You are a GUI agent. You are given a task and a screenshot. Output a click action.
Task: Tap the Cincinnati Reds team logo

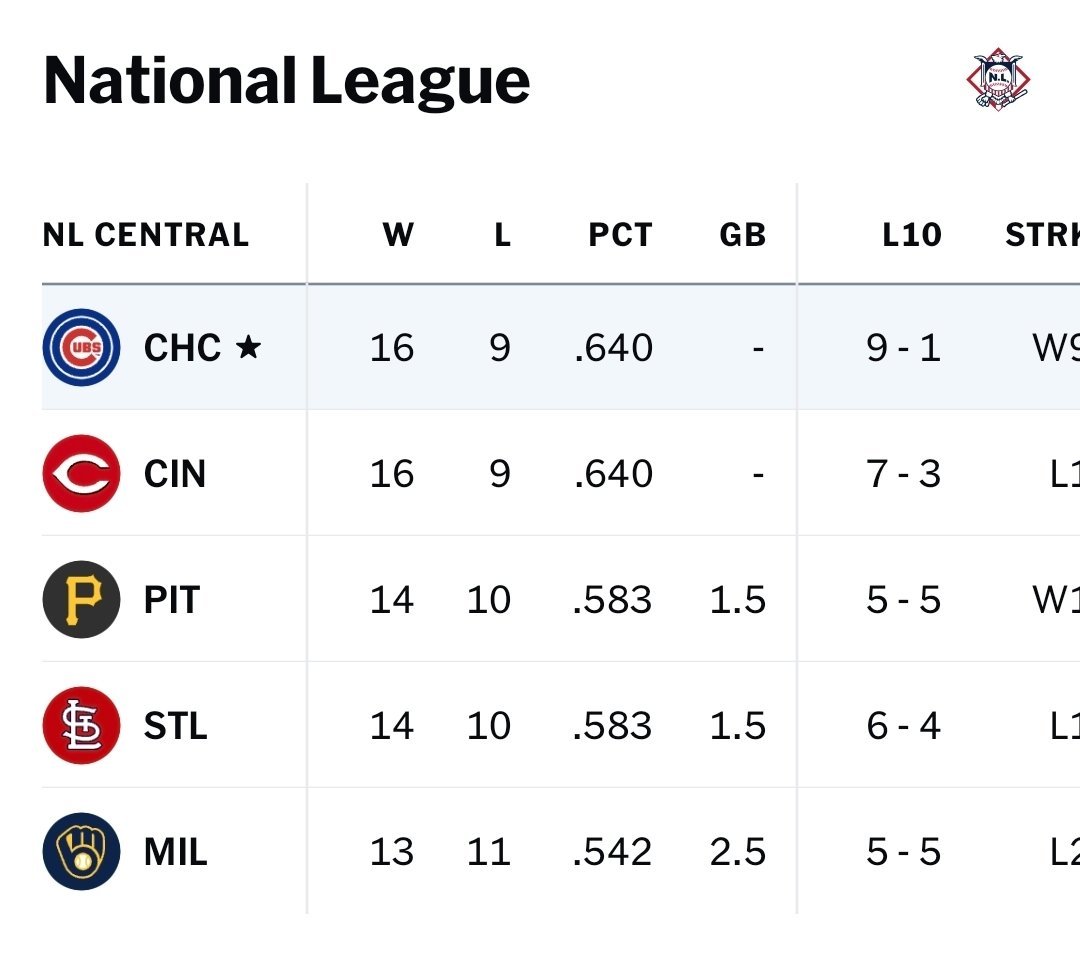[x=81, y=473]
